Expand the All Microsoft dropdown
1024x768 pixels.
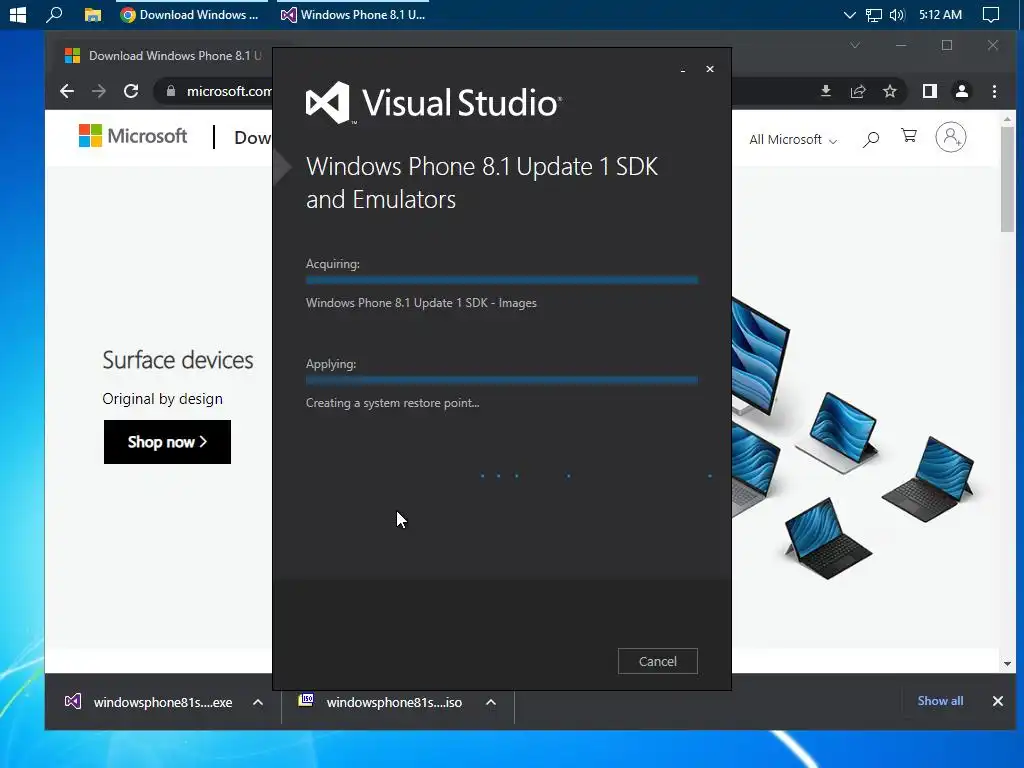point(793,139)
